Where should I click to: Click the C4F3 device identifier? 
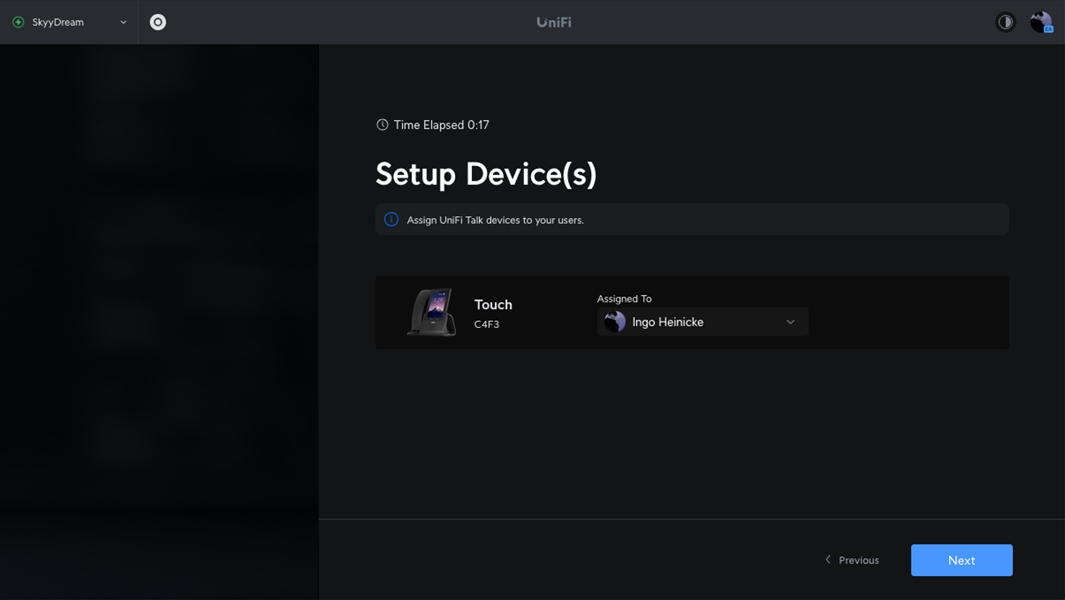(x=487, y=325)
